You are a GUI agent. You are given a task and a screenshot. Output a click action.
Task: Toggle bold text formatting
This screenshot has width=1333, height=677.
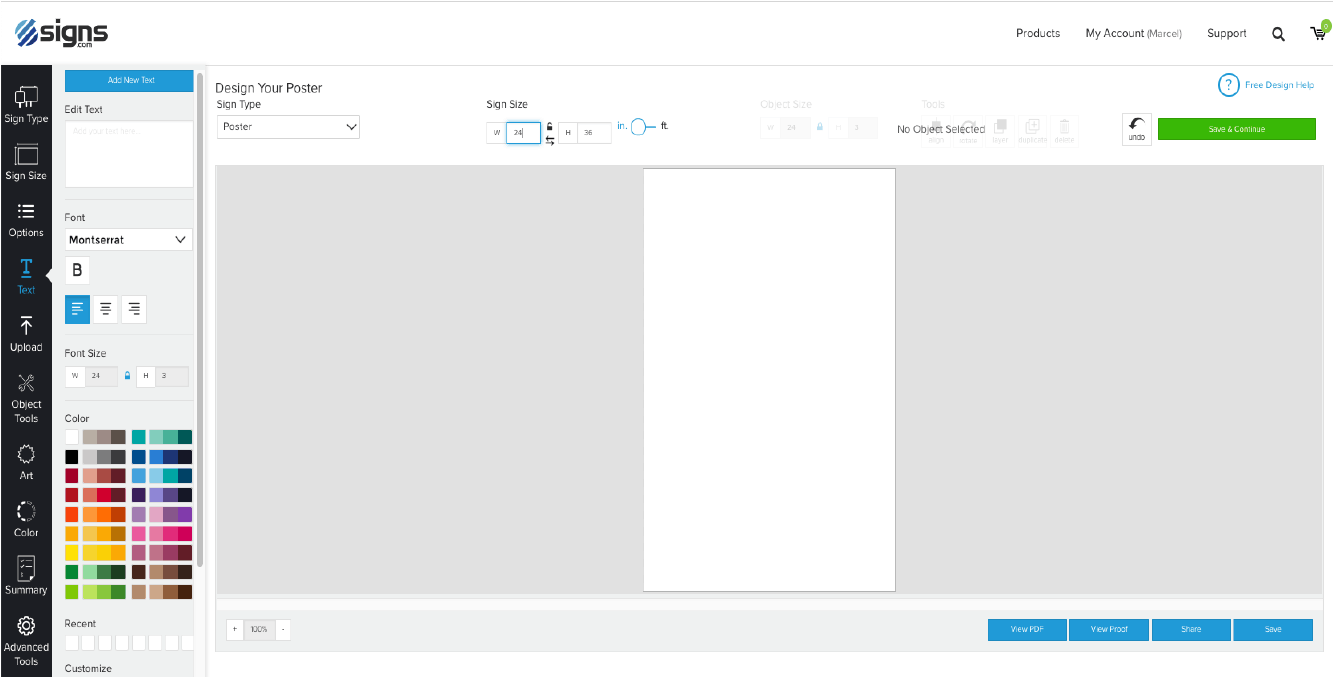click(77, 270)
